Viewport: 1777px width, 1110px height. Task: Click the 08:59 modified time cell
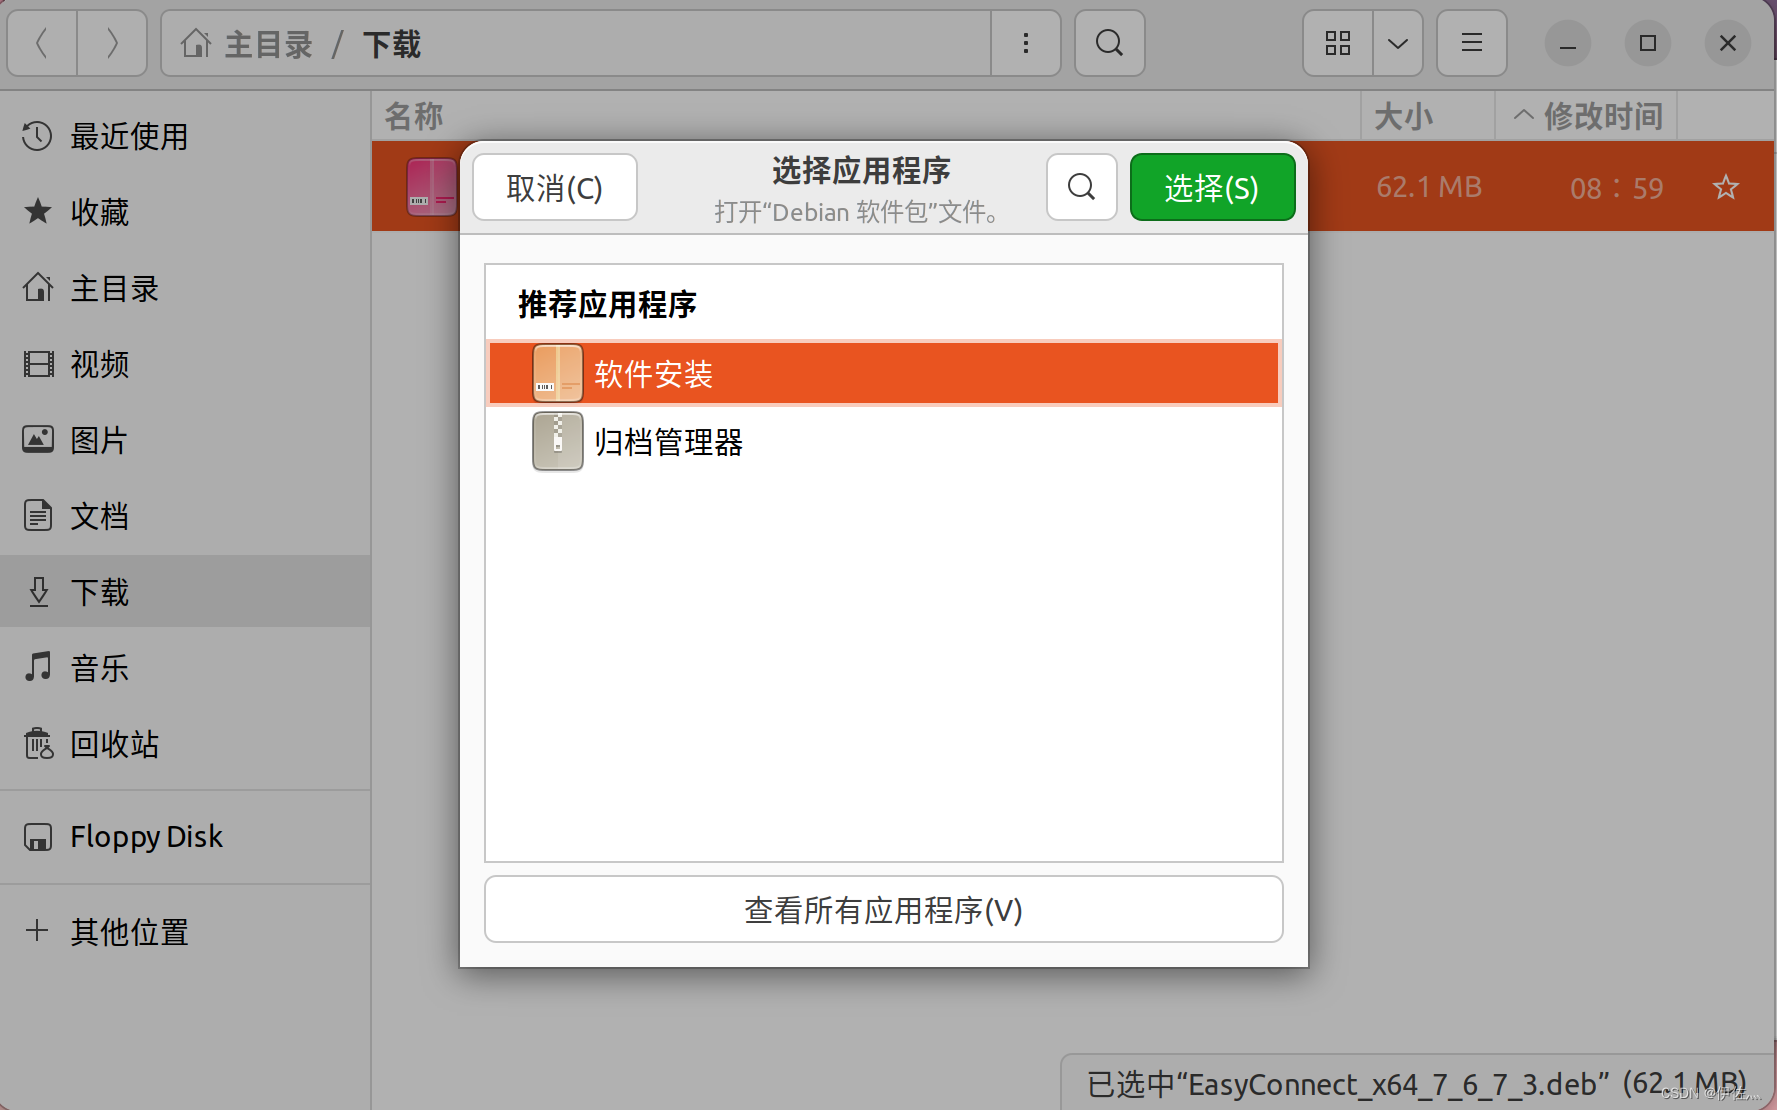point(1616,188)
